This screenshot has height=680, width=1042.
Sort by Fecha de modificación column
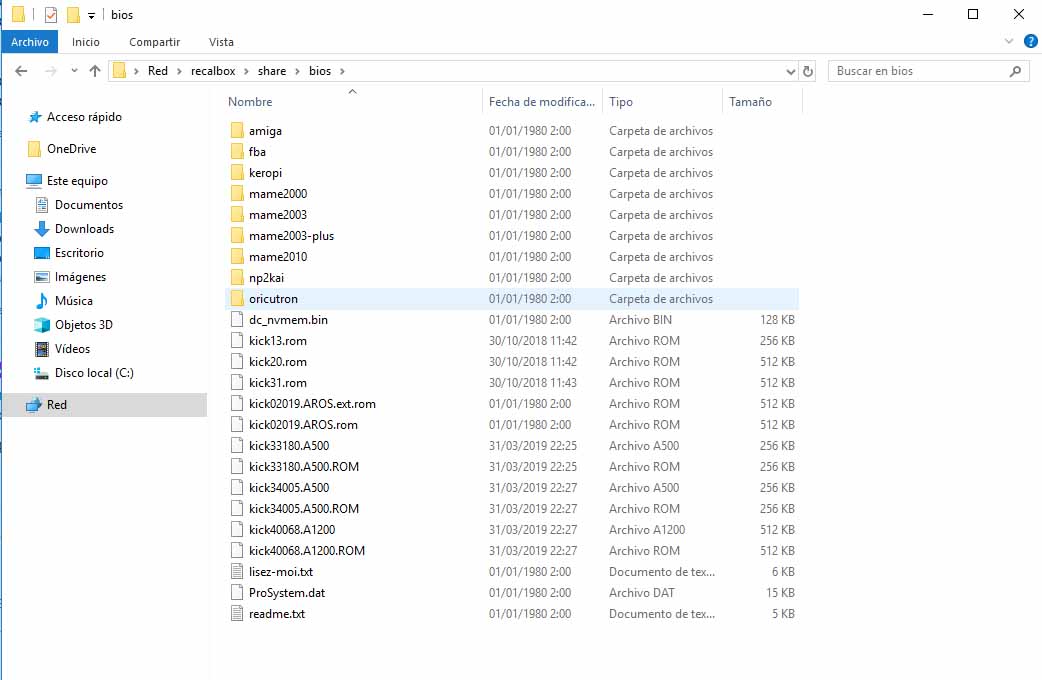coord(542,102)
